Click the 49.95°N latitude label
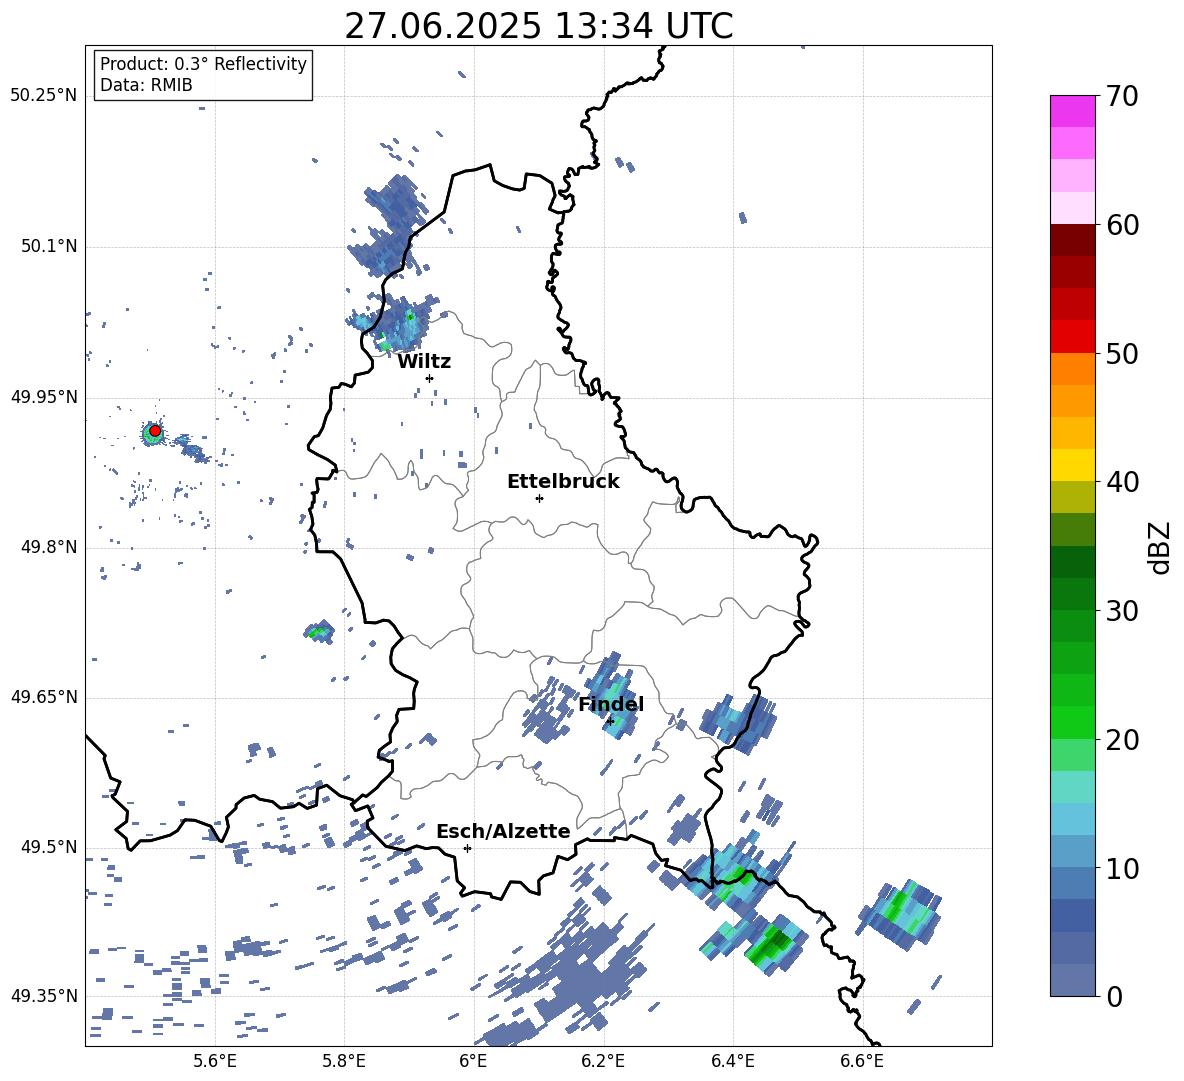 (44, 397)
